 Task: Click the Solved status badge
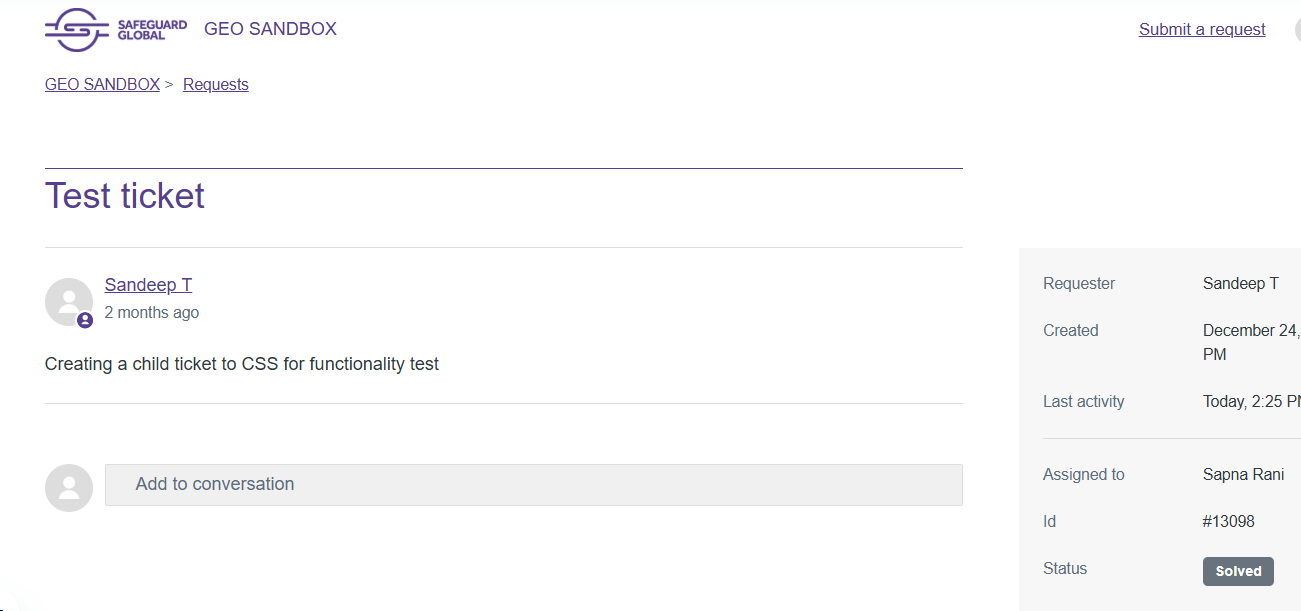(x=1238, y=571)
